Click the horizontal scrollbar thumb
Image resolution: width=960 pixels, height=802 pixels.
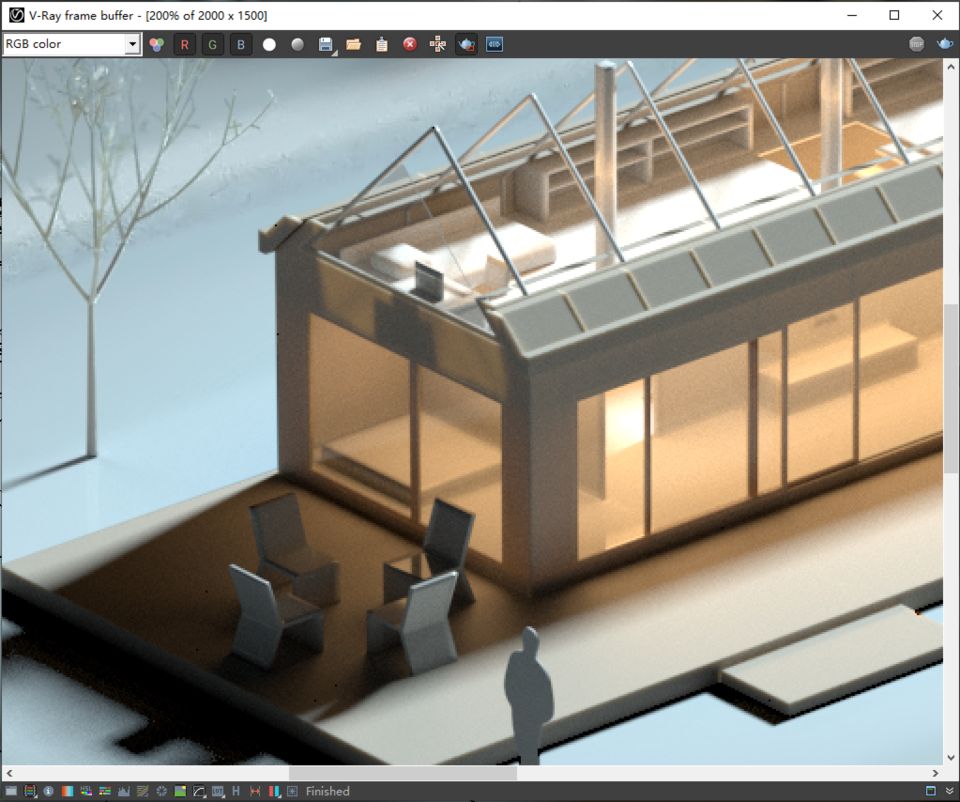[402, 773]
